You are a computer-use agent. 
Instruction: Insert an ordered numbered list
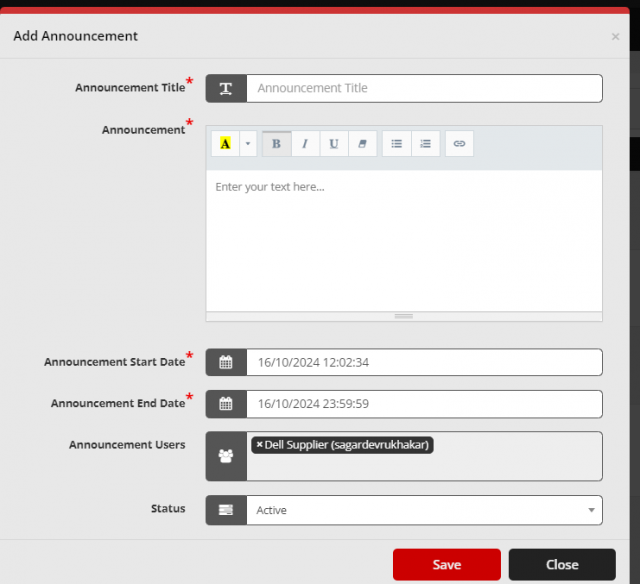tap(426, 144)
